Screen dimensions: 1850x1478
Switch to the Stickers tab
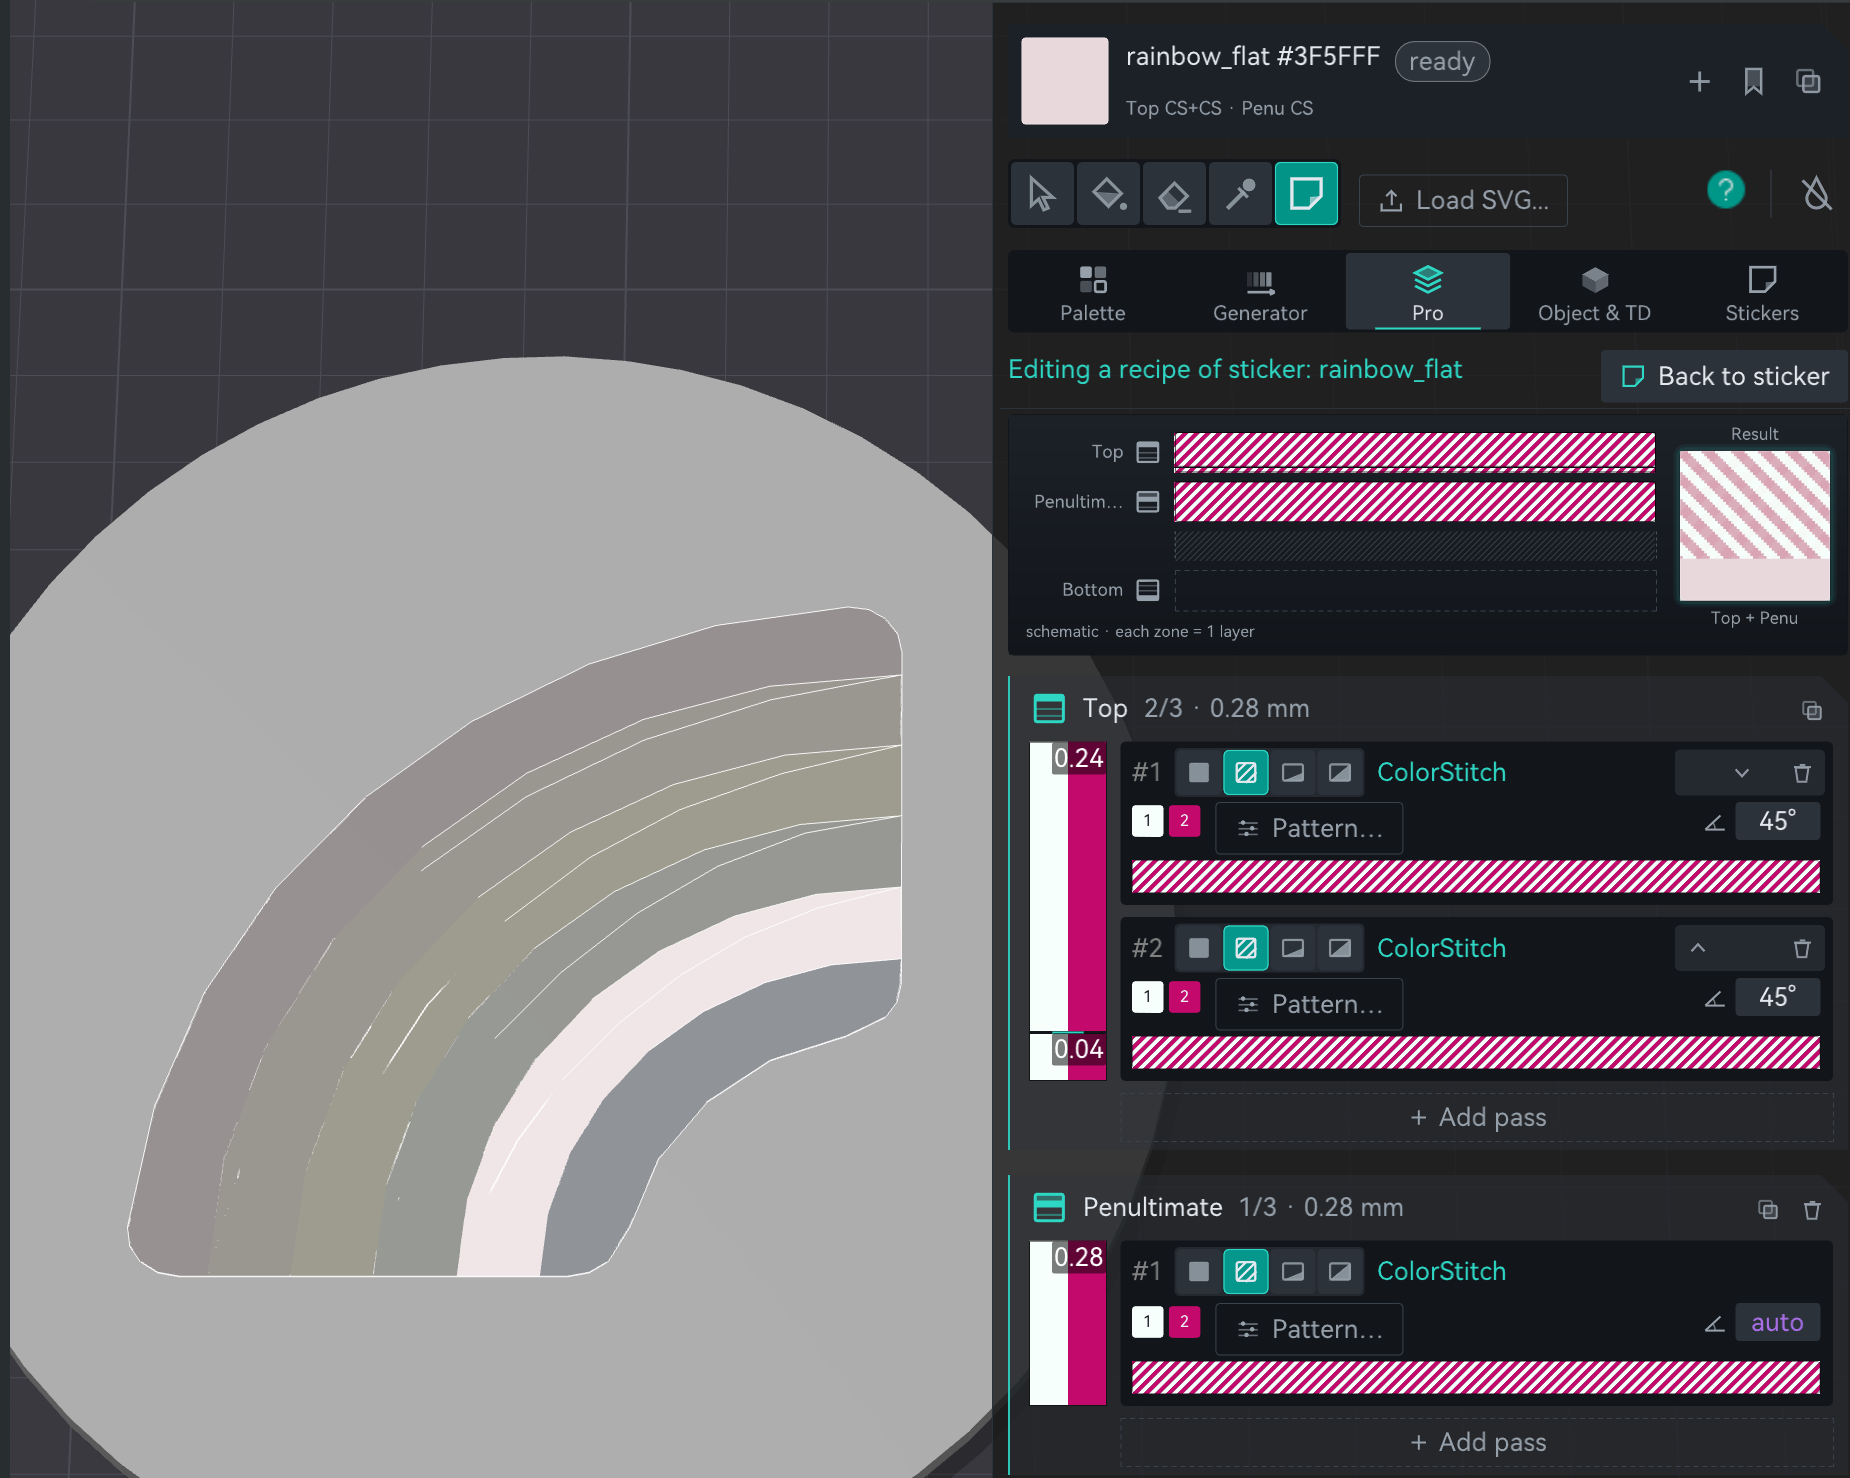pos(1762,293)
